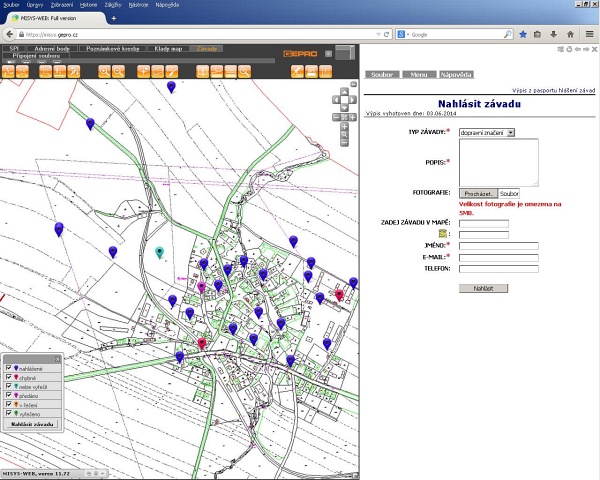Click the plus button below the pan arrows
600x480 pixels.
point(352,118)
